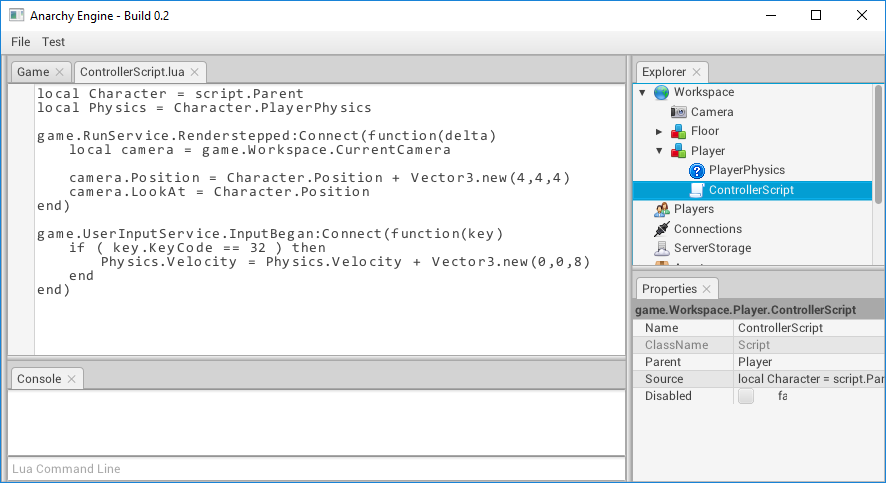886x483 pixels.
Task: Click the ControllerScript script icon
Action: coord(697,190)
